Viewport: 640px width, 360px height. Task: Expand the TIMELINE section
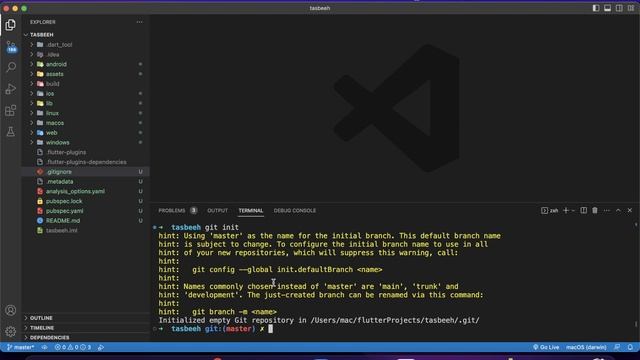[86, 328]
